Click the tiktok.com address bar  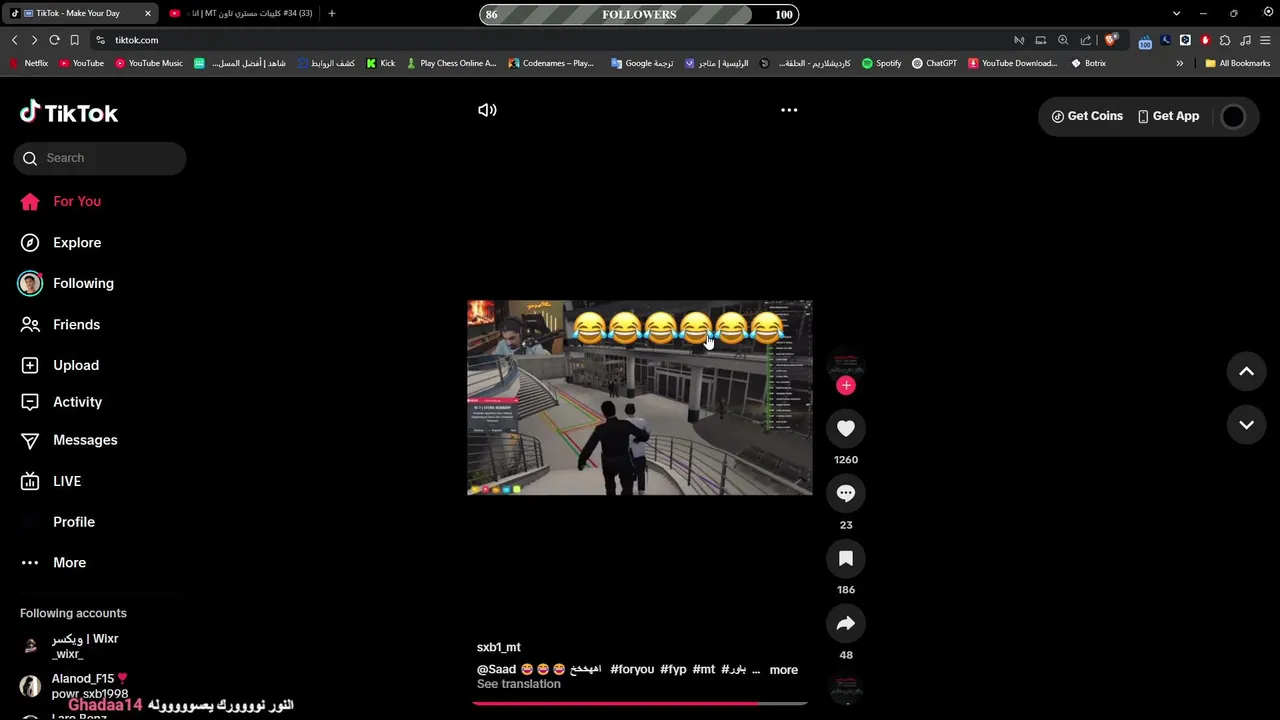(550, 40)
